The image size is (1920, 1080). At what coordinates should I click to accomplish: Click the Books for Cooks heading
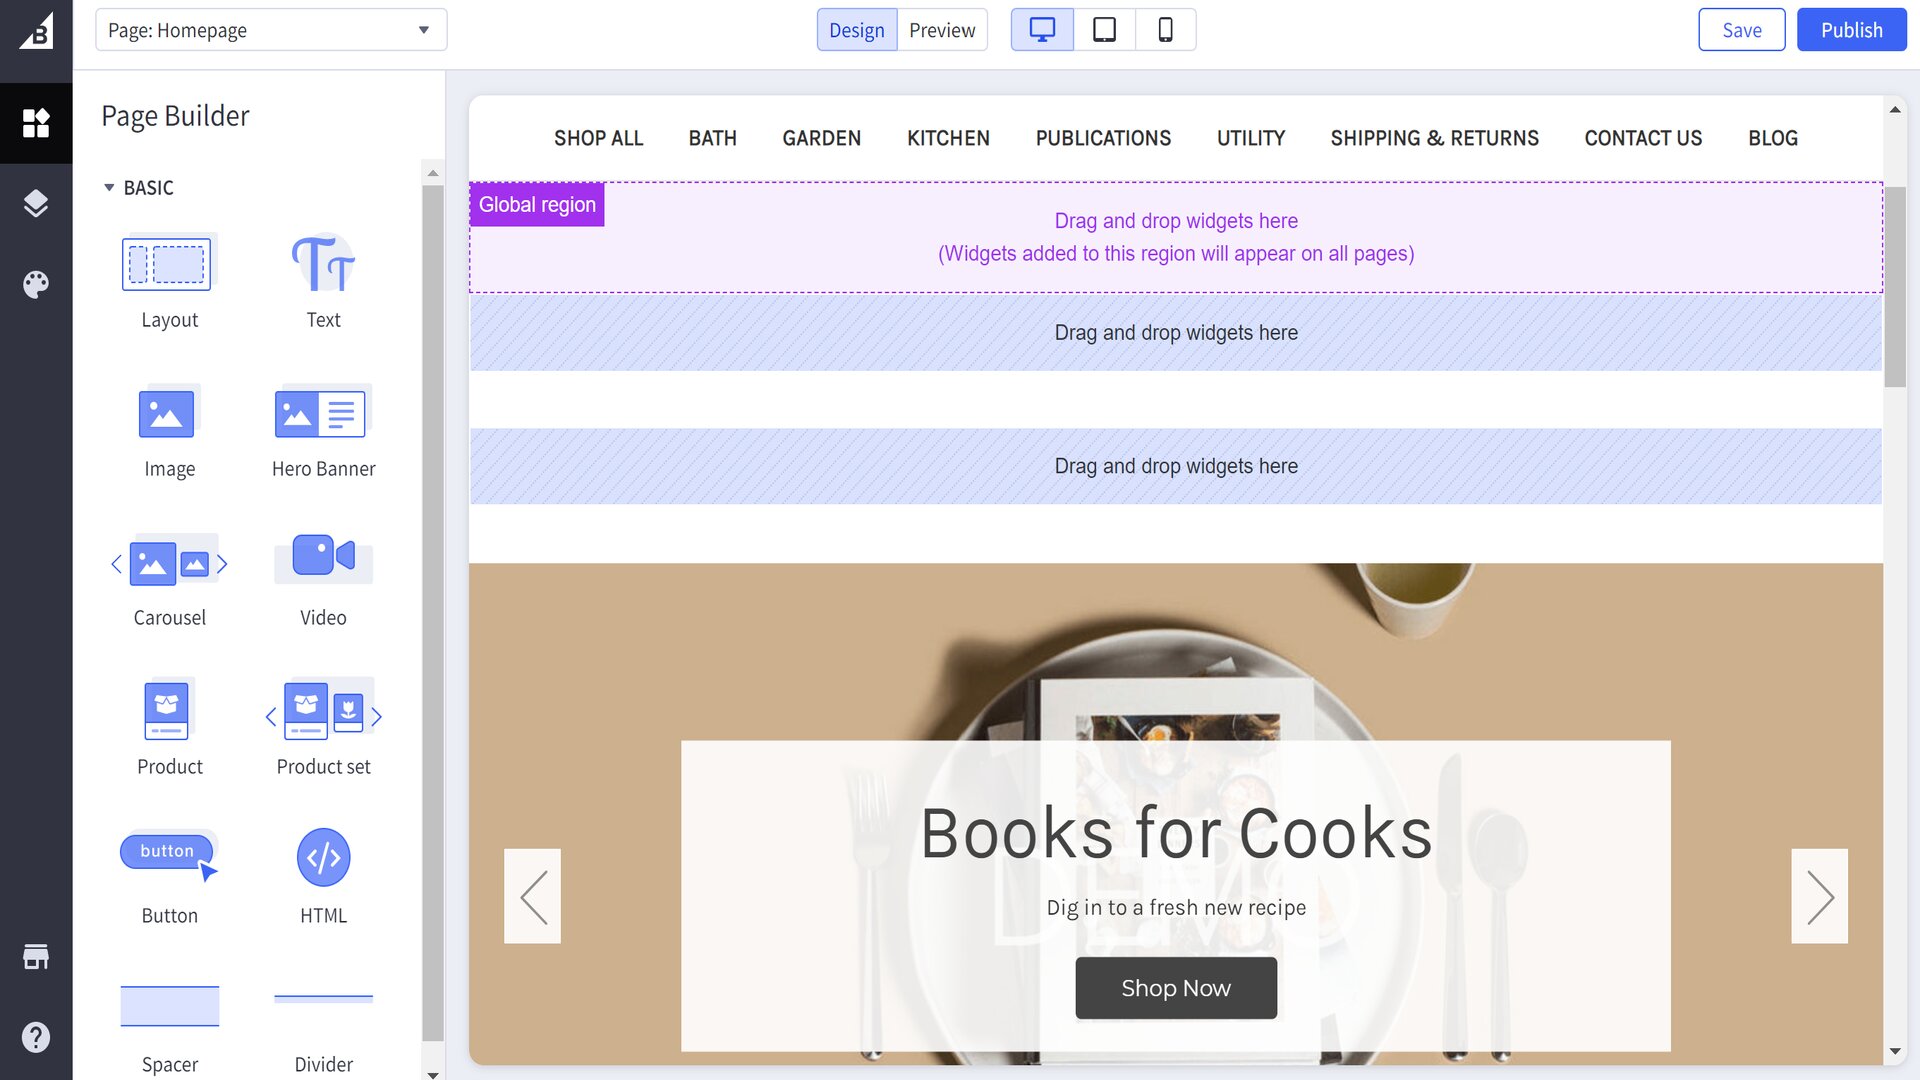pos(1175,833)
